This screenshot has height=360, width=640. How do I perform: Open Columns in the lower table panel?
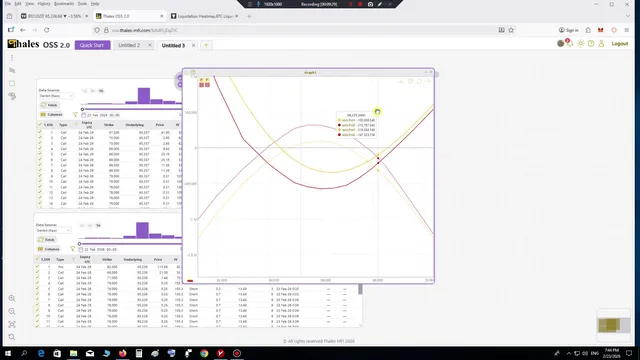[x=49, y=249]
